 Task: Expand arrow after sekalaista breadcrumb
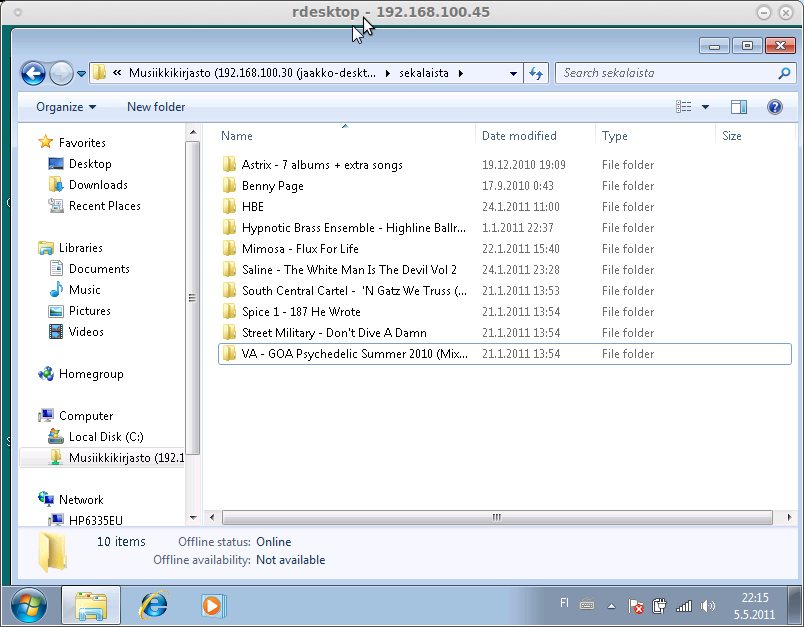click(x=461, y=73)
